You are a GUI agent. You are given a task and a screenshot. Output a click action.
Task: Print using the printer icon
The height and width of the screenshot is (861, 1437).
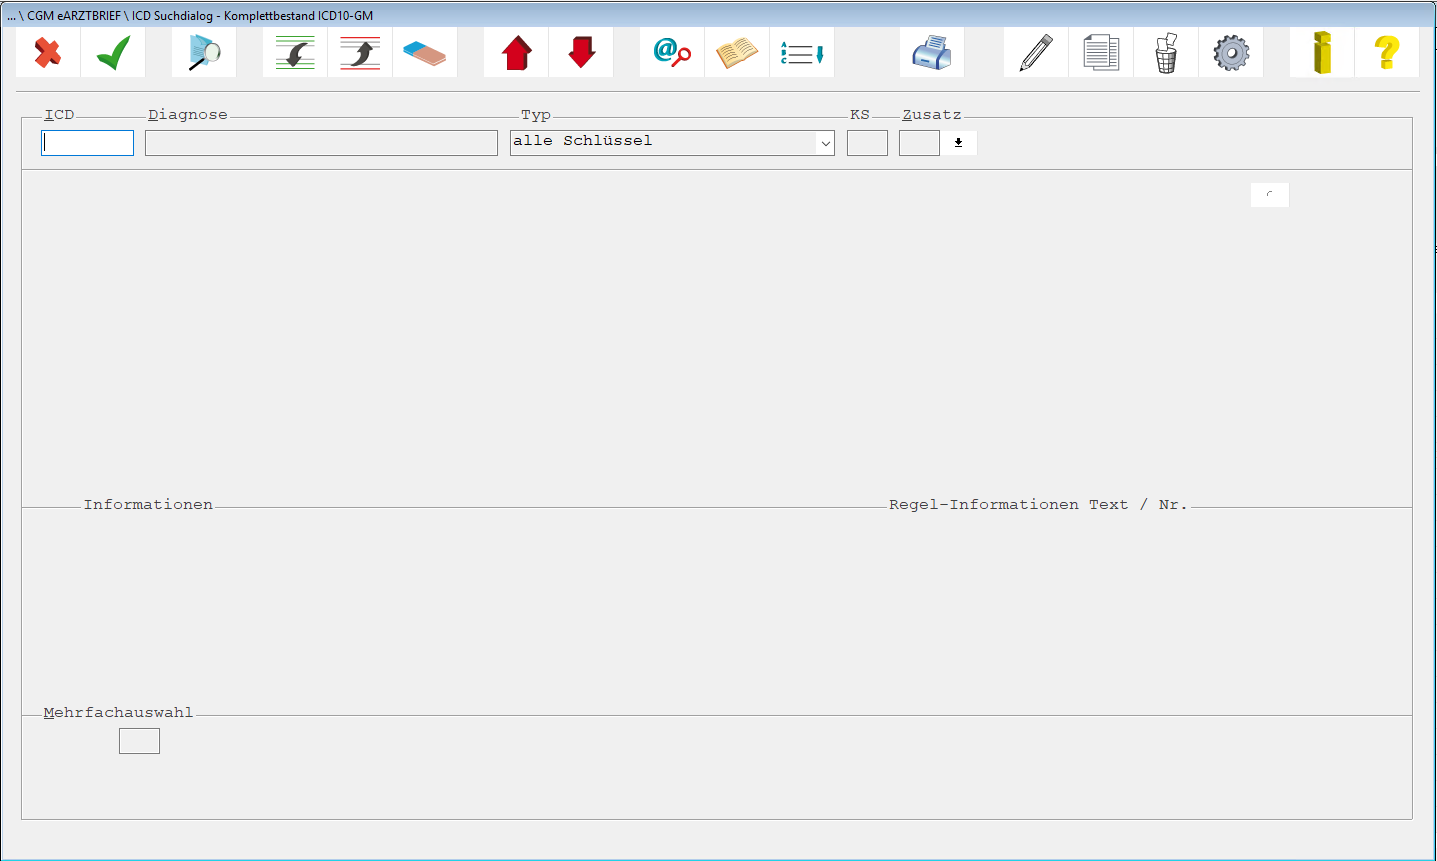[932, 52]
